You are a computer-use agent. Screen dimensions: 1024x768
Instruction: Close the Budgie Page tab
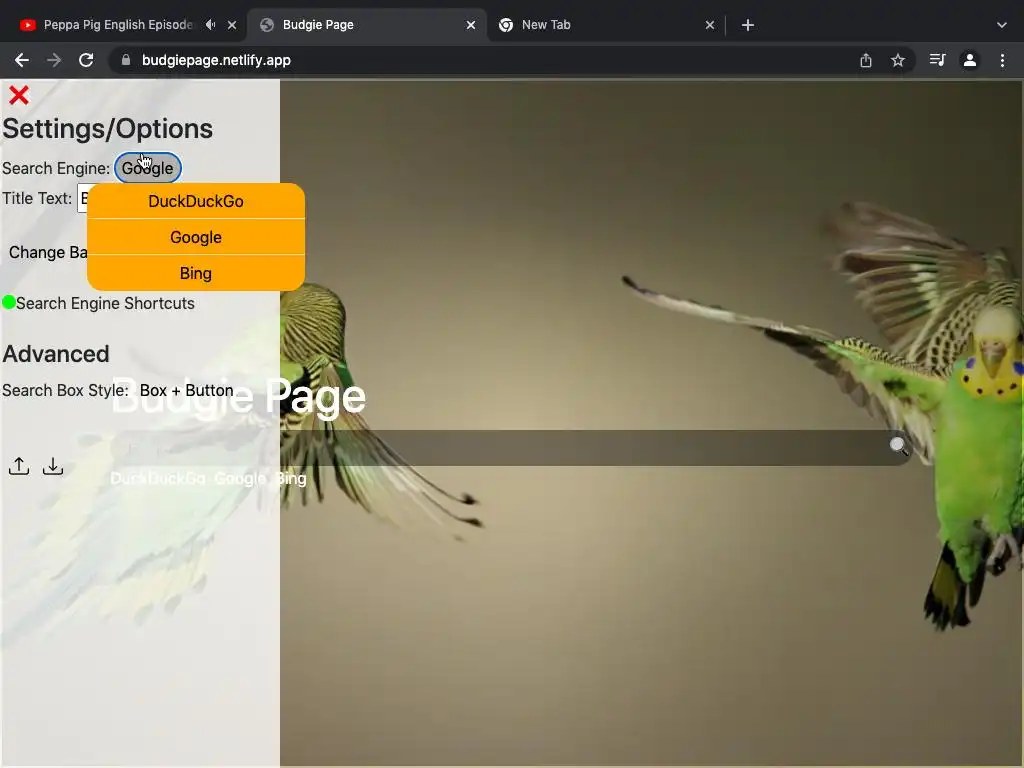pos(471,25)
